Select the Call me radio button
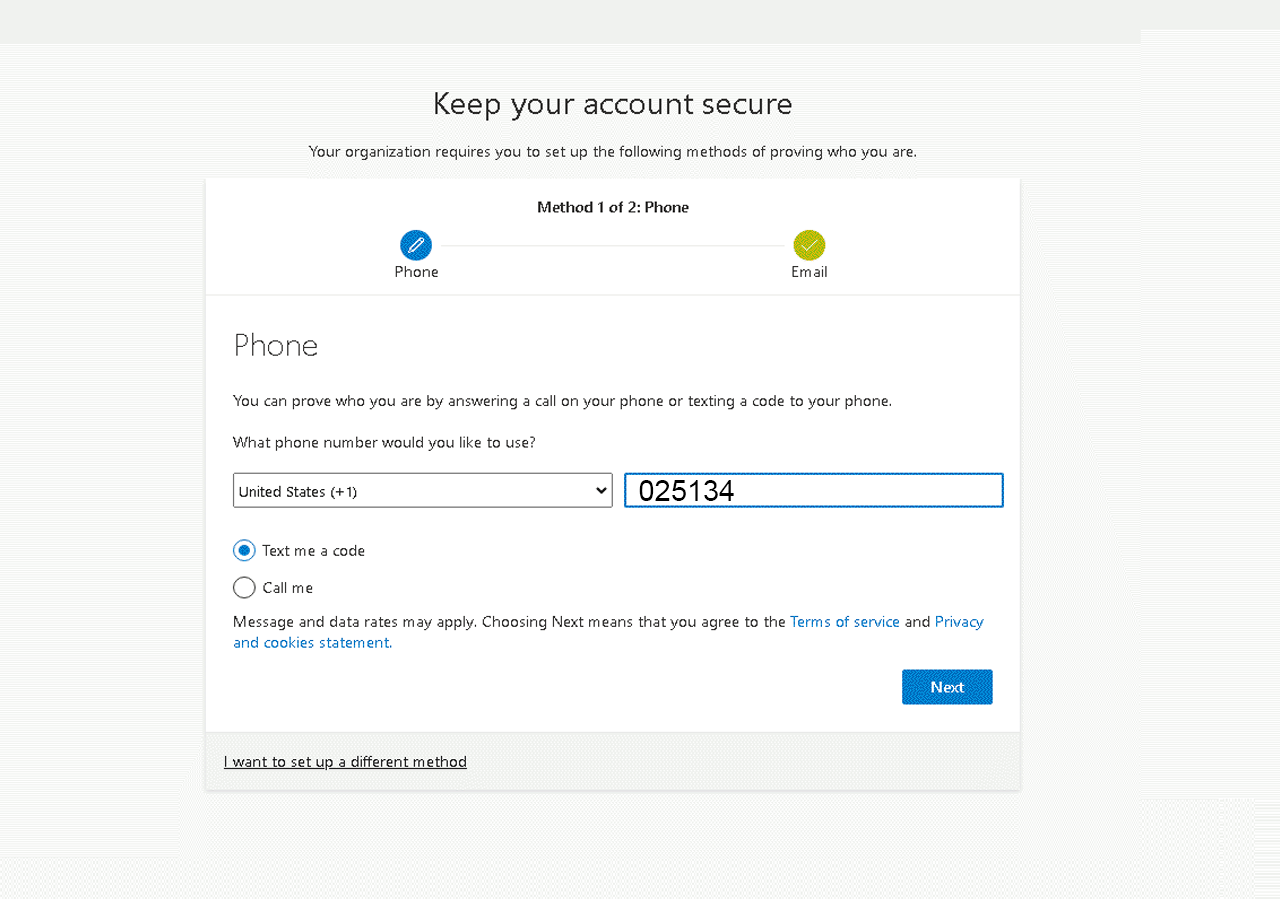1280x899 pixels. 244,588
